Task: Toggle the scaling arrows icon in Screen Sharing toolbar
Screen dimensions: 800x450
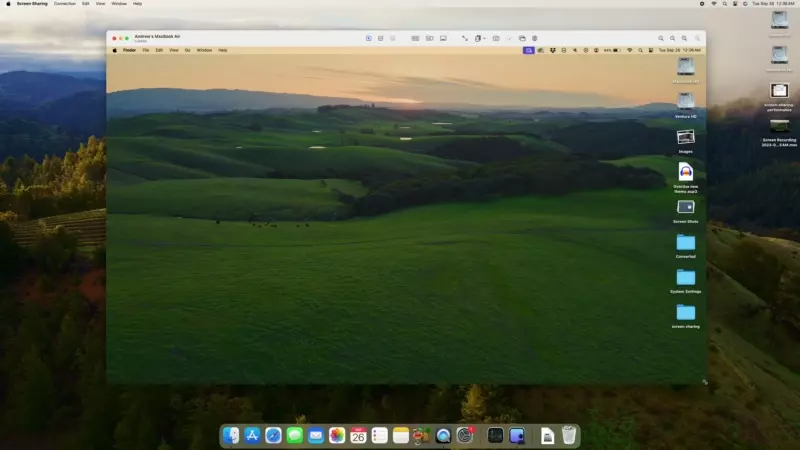Action: (463, 38)
